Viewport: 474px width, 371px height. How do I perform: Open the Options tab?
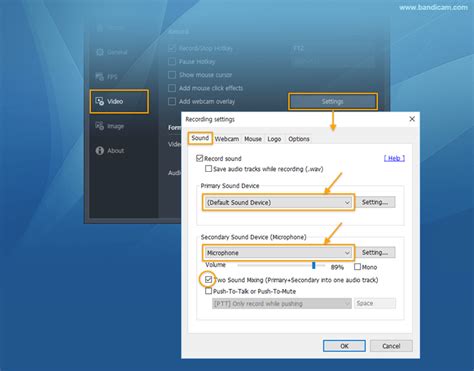(x=299, y=139)
